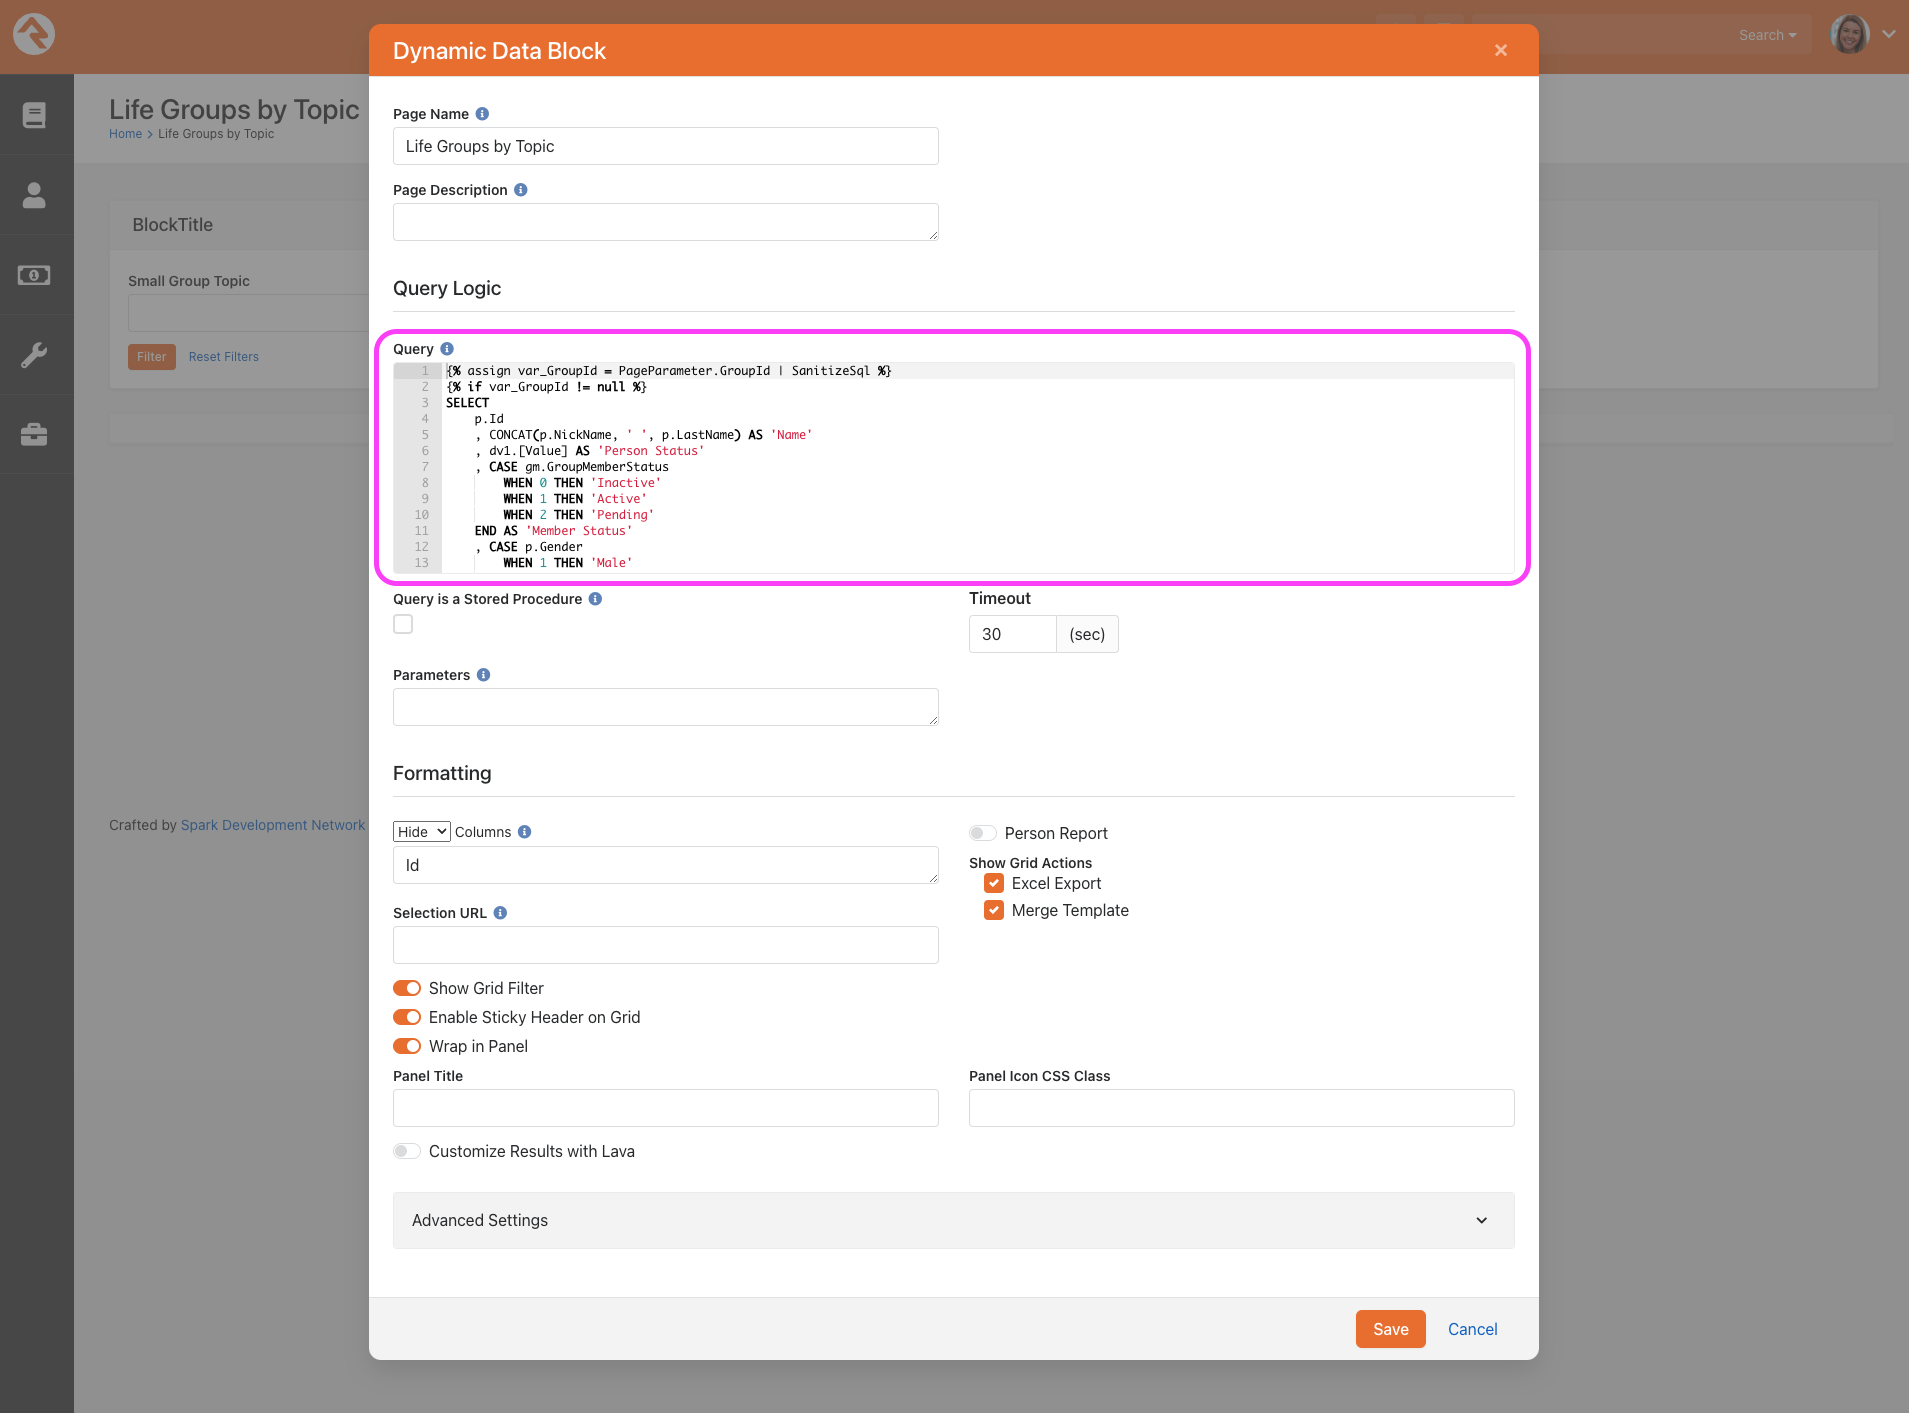Turn off Show Grid Filter toggle
The image size is (1909, 1413).
pos(407,988)
